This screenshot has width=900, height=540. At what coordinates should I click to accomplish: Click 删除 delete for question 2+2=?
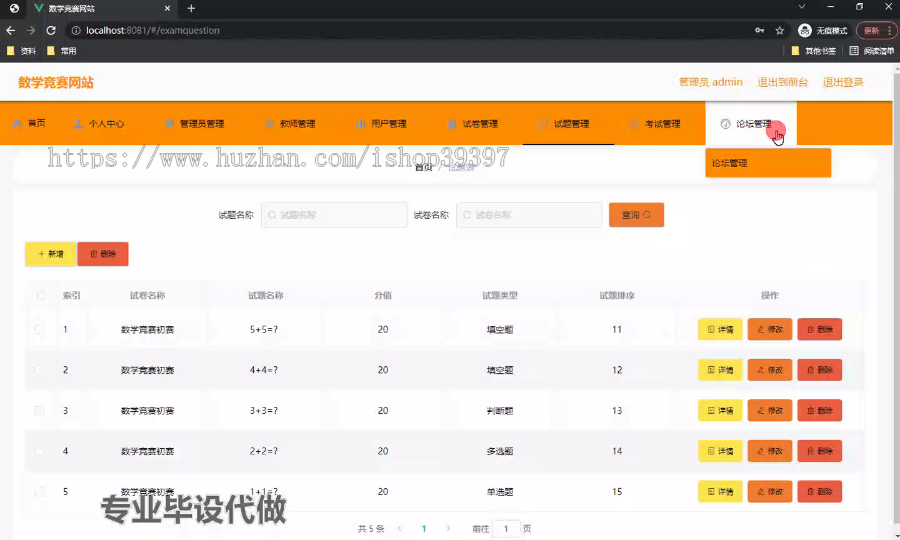pyautogui.click(x=820, y=451)
